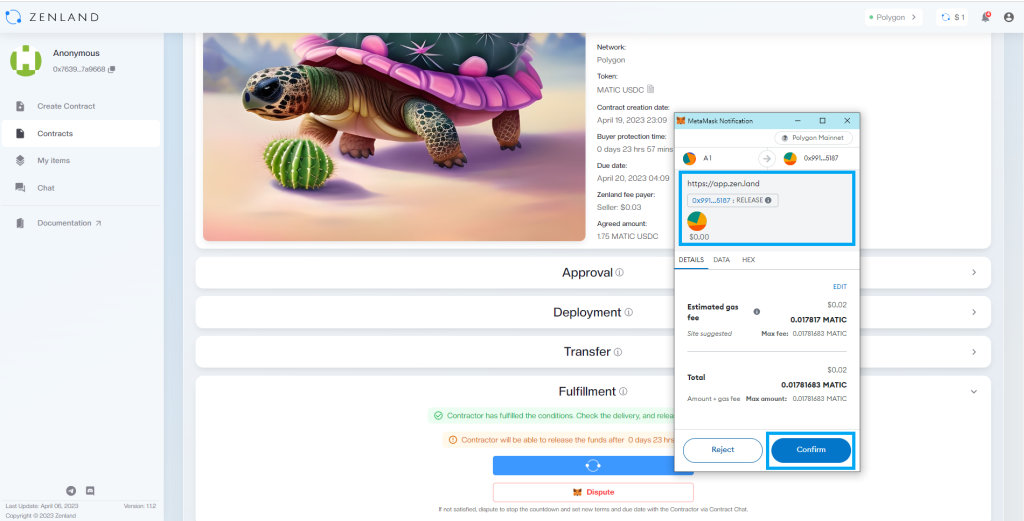Click recipient 0x991...5187 account in MetaMask

[x=810, y=158]
